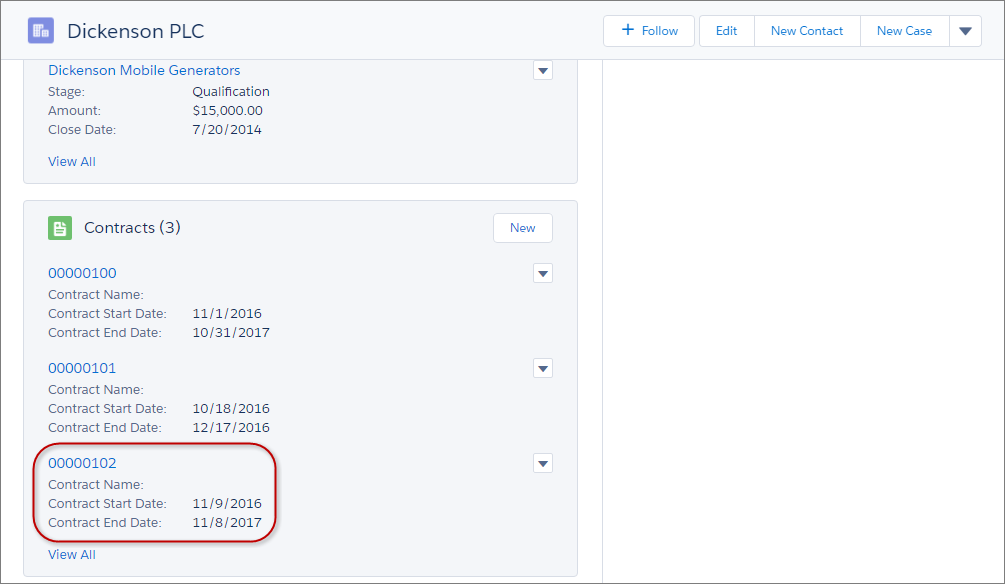Click View All under the opportunity section
1005x584 pixels.
point(72,162)
